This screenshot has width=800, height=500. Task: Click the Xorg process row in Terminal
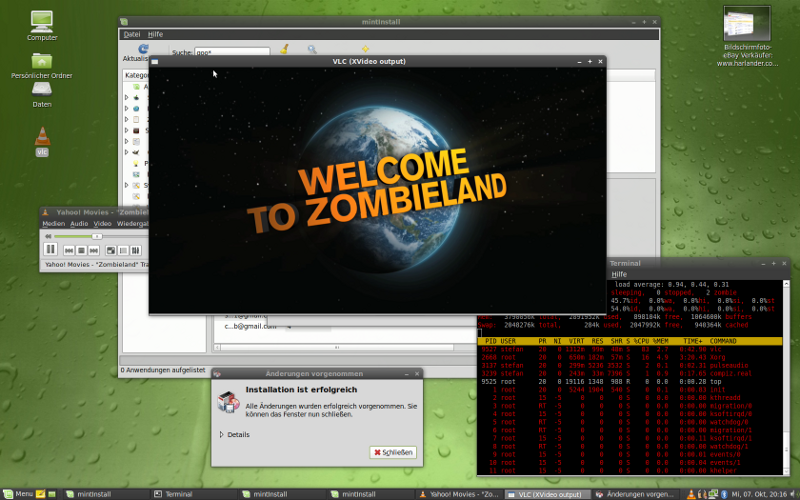[630, 357]
